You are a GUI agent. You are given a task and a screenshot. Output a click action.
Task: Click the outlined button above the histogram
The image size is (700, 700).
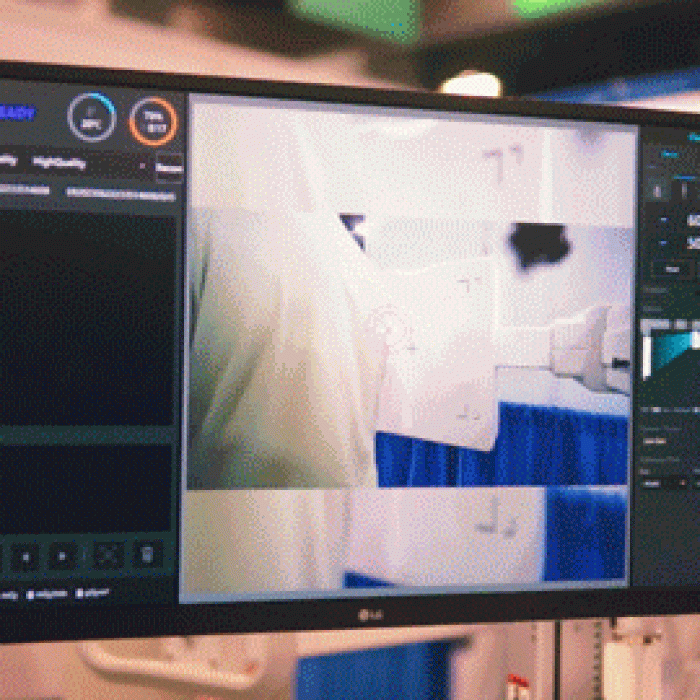tap(672, 268)
